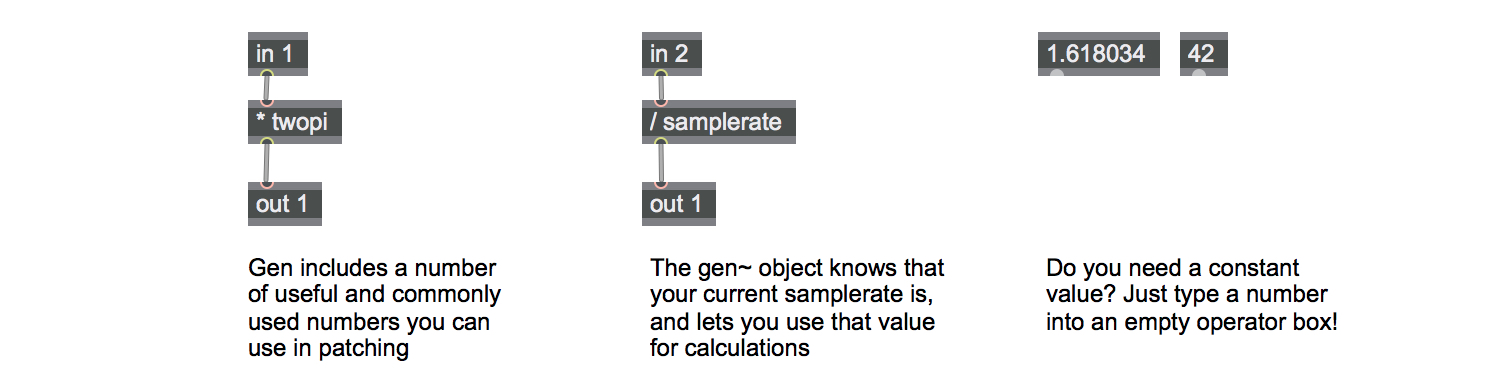The image size is (1504, 382).
Task: Select the 42 constant box
Action: point(1203,54)
